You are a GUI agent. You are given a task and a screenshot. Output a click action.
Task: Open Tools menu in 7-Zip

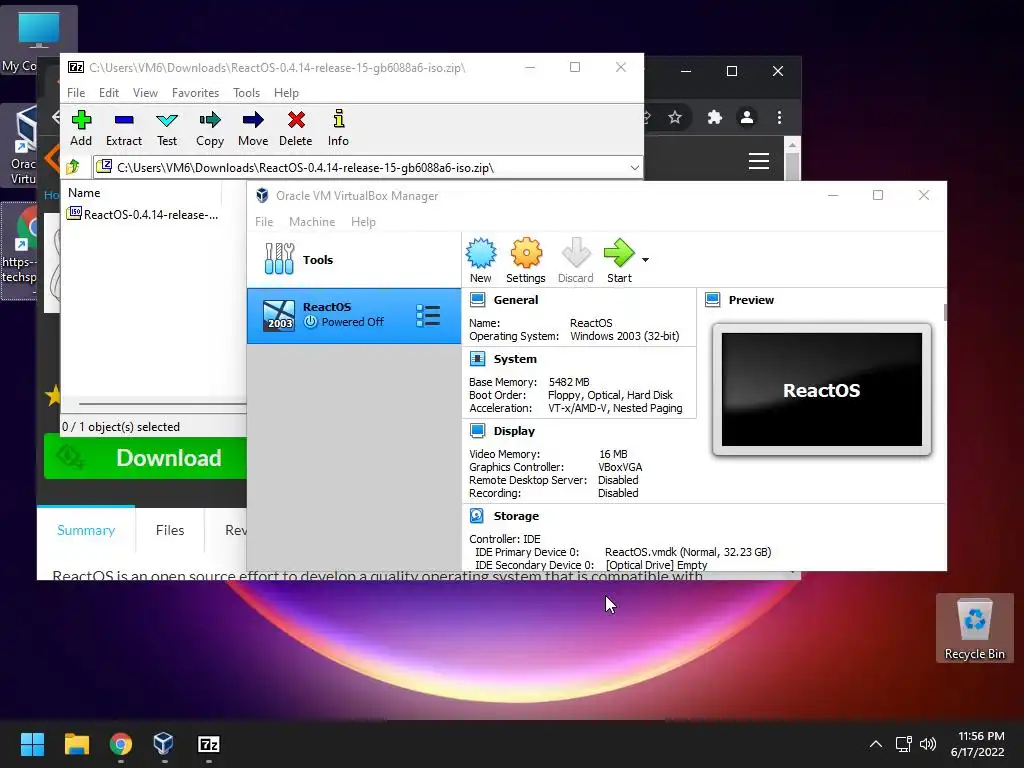pyautogui.click(x=246, y=93)
